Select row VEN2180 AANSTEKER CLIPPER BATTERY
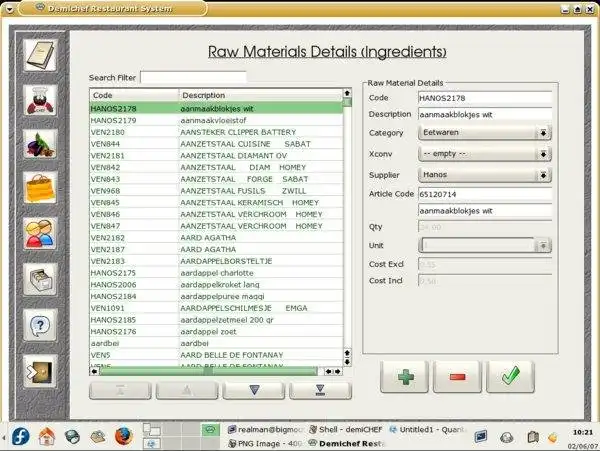This screenshot has height=451, width=600. click(216, 132)
